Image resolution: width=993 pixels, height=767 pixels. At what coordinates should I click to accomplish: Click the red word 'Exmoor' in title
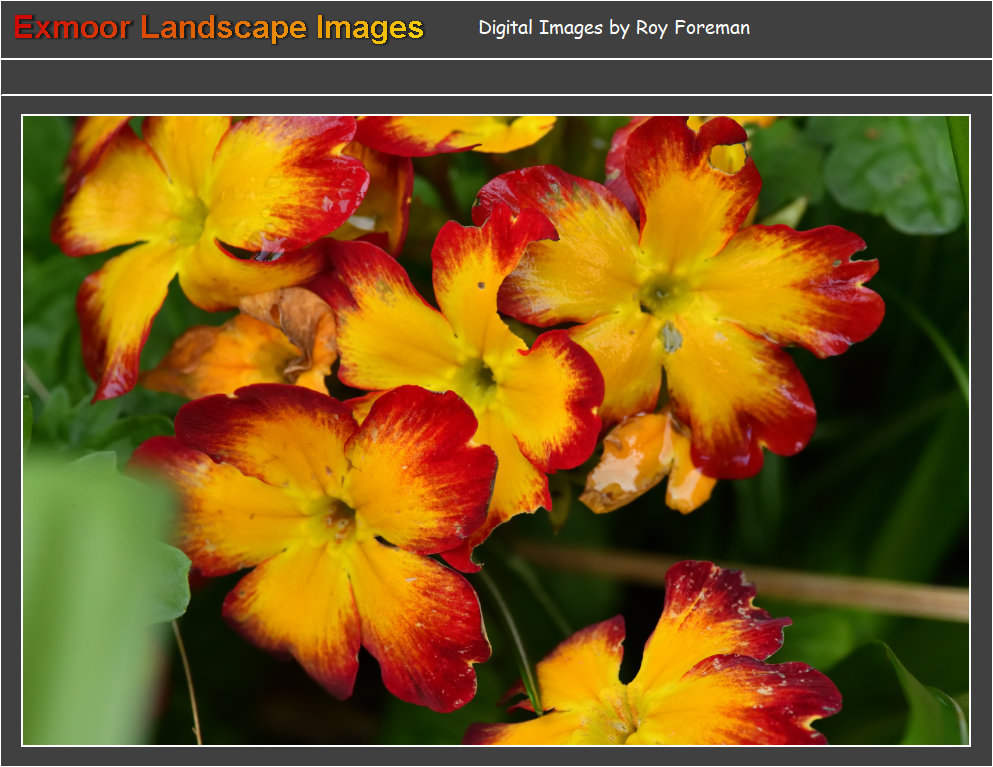pyautogui.click(x=72, y=28)
